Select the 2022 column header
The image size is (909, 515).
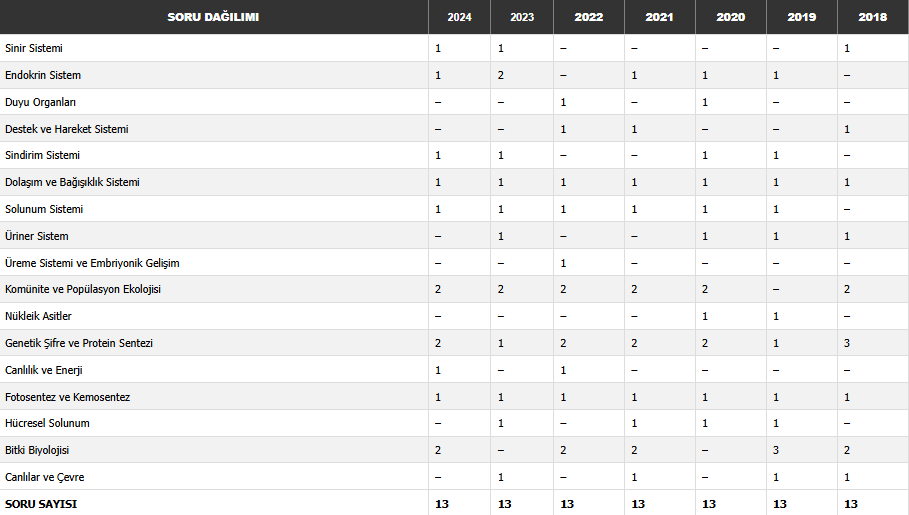click(588, 17)
